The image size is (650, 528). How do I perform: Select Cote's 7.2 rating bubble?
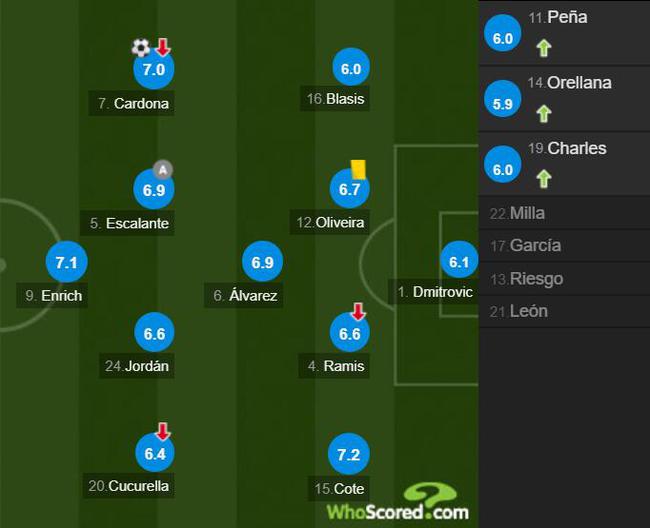[x=349, y=454]
